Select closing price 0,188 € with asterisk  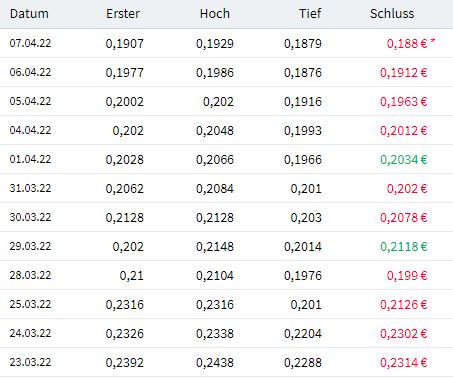[x=411, y=43]
